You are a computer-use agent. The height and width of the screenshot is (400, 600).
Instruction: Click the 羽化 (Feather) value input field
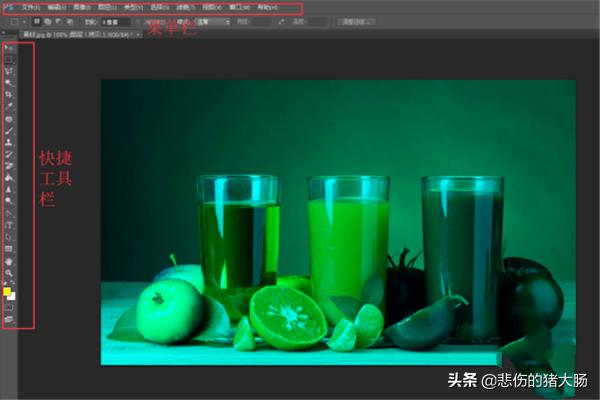coord(113,20)
